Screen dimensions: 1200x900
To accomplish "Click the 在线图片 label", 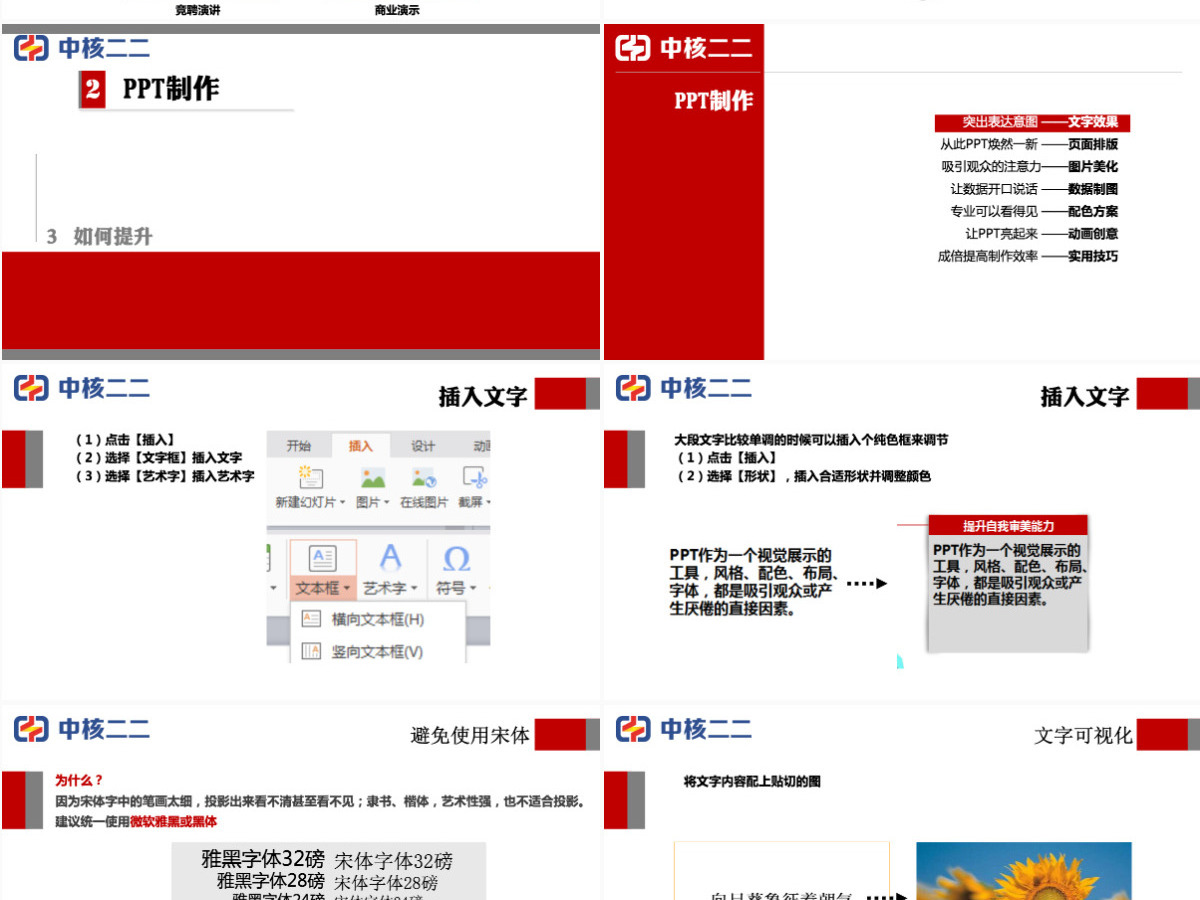I will coord(424,502).
